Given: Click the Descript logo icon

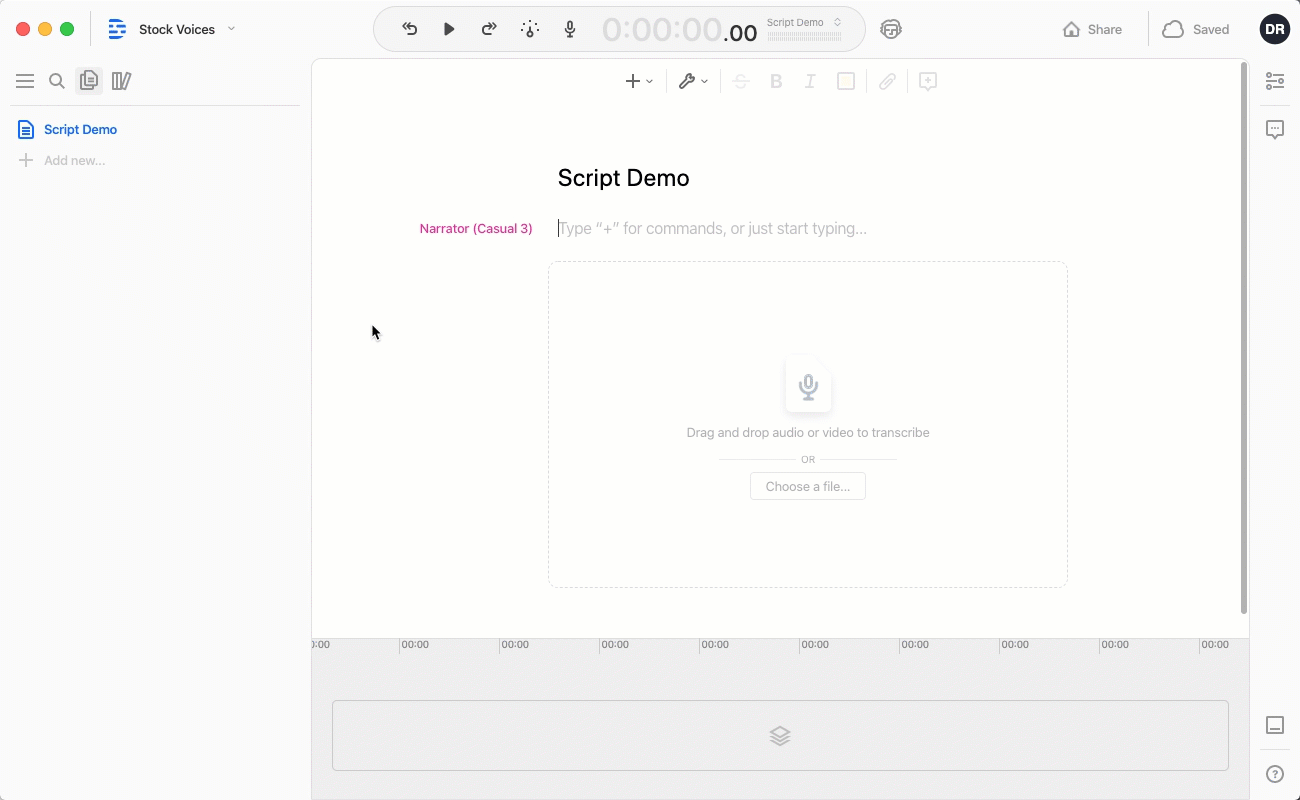Looking at the screenshot, I should pyautogui.click(x=117, y=29).
